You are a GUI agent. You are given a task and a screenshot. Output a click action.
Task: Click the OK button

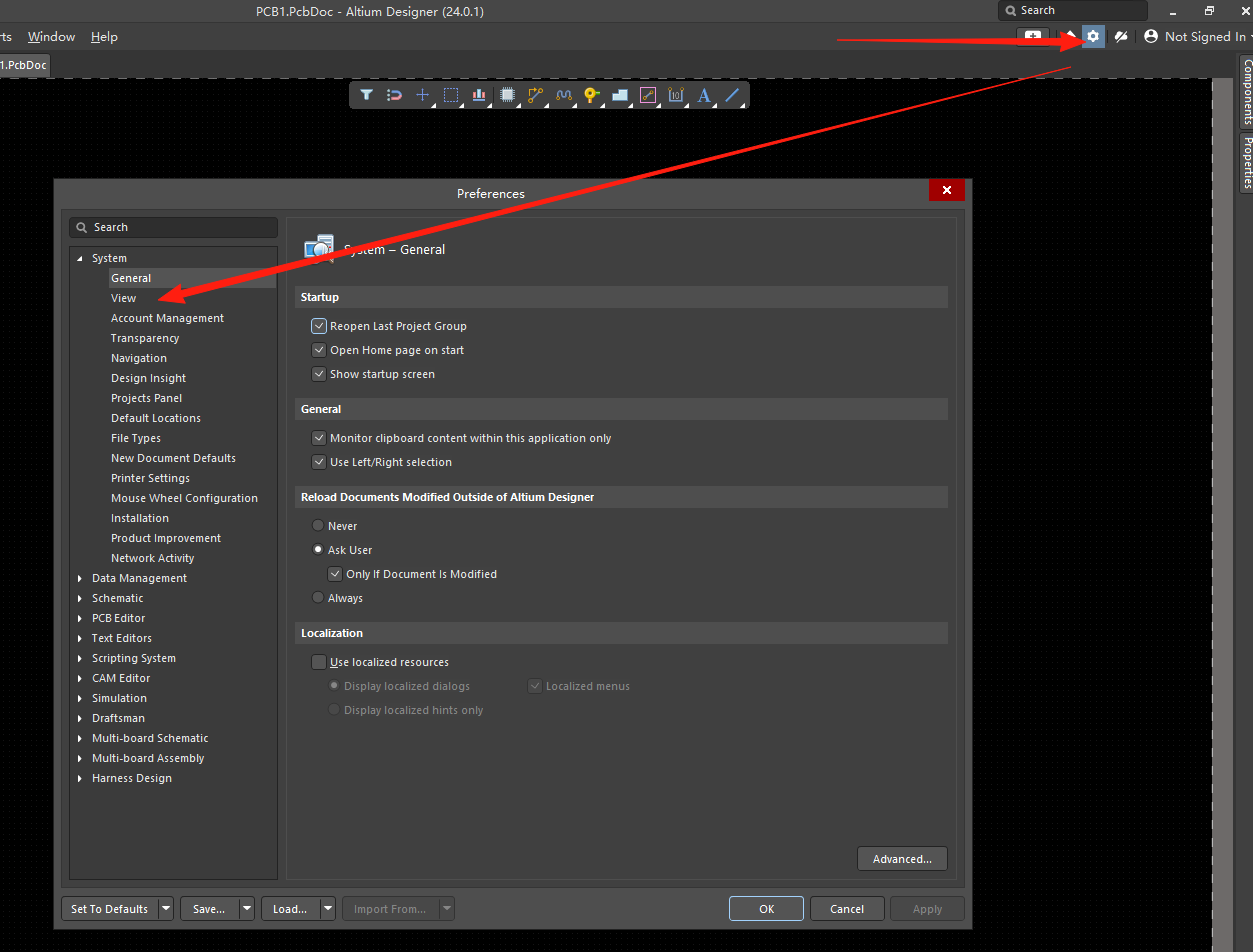click(x=766, y=909)
